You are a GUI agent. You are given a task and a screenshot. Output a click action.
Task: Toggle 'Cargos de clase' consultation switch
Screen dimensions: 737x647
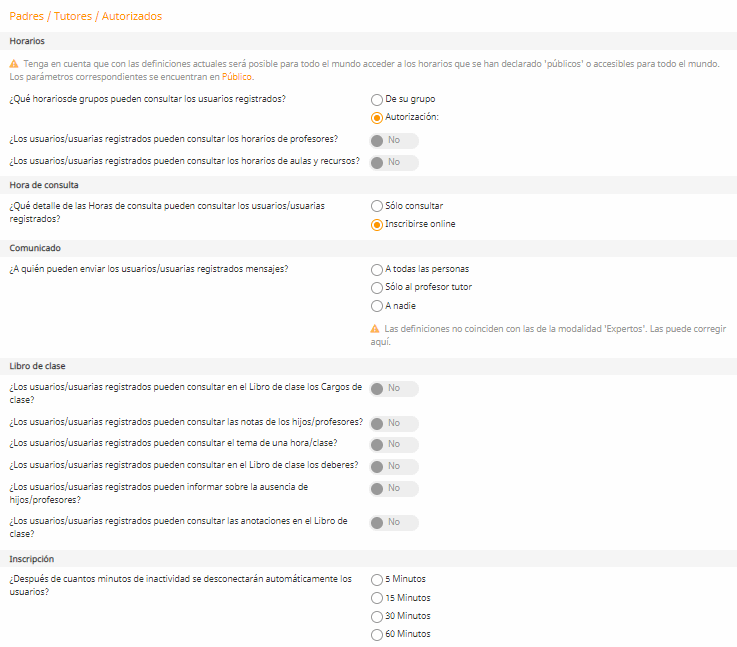pyautogui.click(x=394, y=389)
